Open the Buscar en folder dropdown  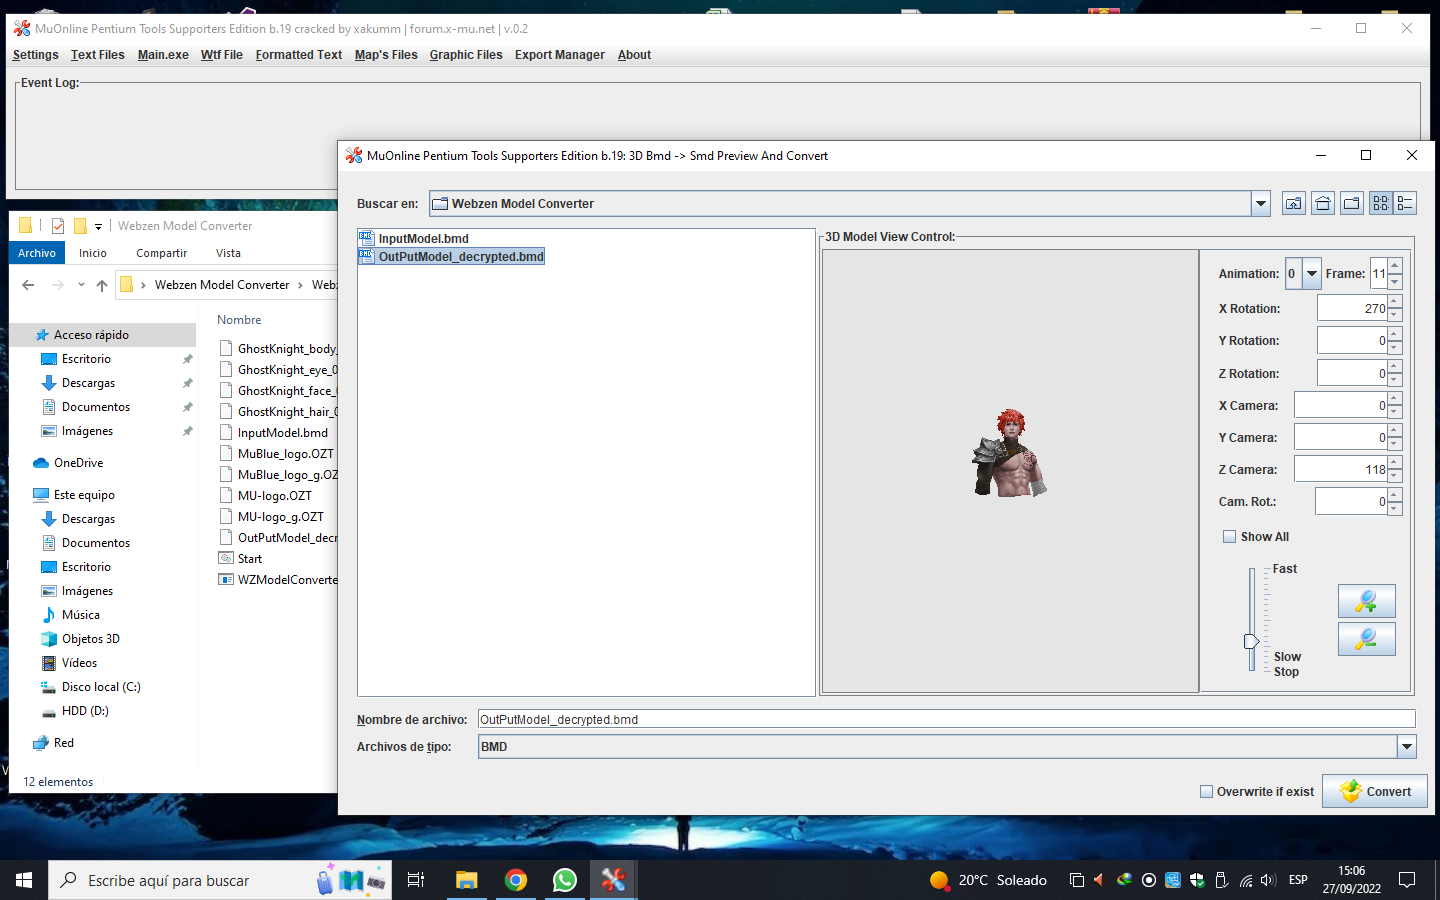click(1260, 203)
